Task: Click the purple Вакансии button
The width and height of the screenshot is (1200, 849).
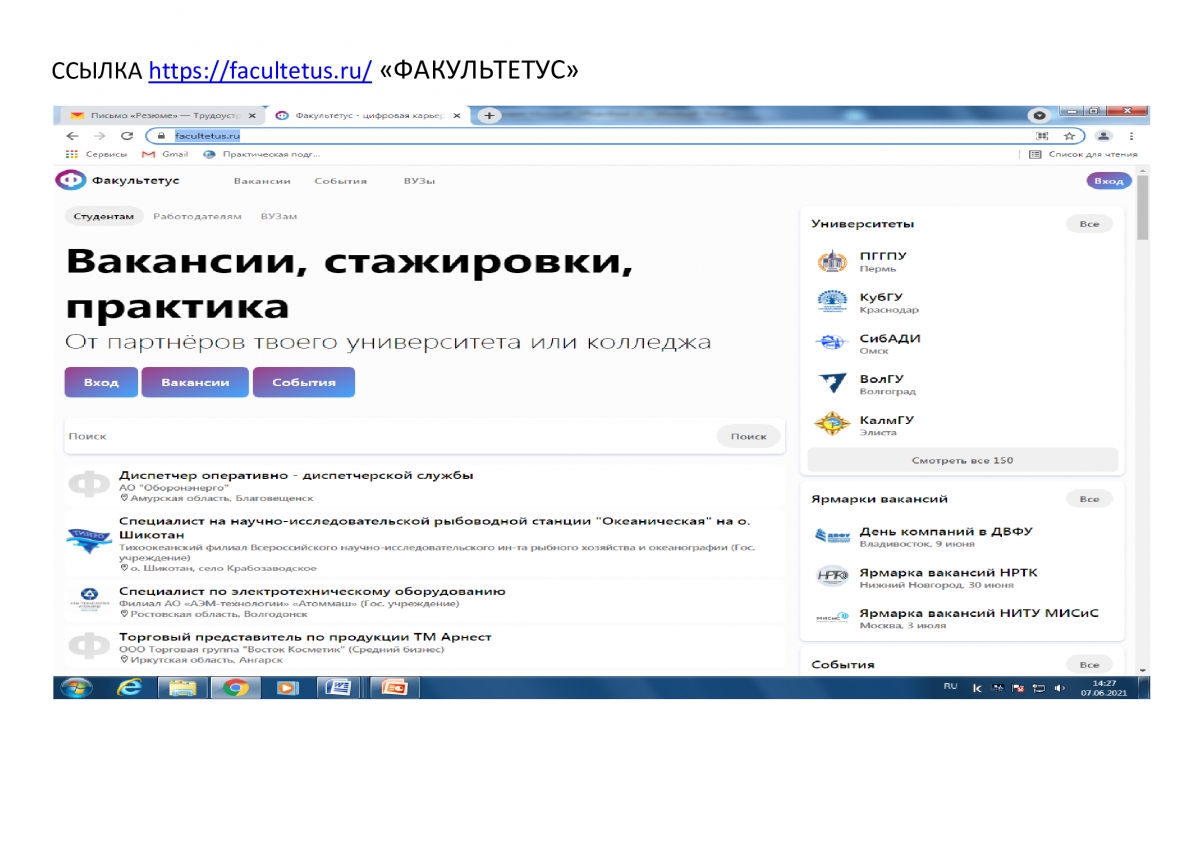Action: coord(195,382)
